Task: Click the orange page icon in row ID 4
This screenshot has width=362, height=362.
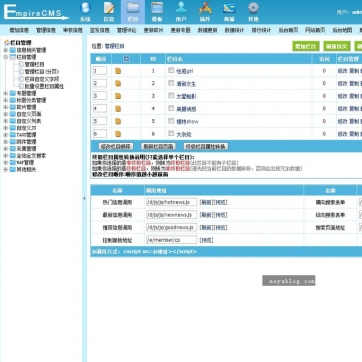Action: (x=118, y=109)
